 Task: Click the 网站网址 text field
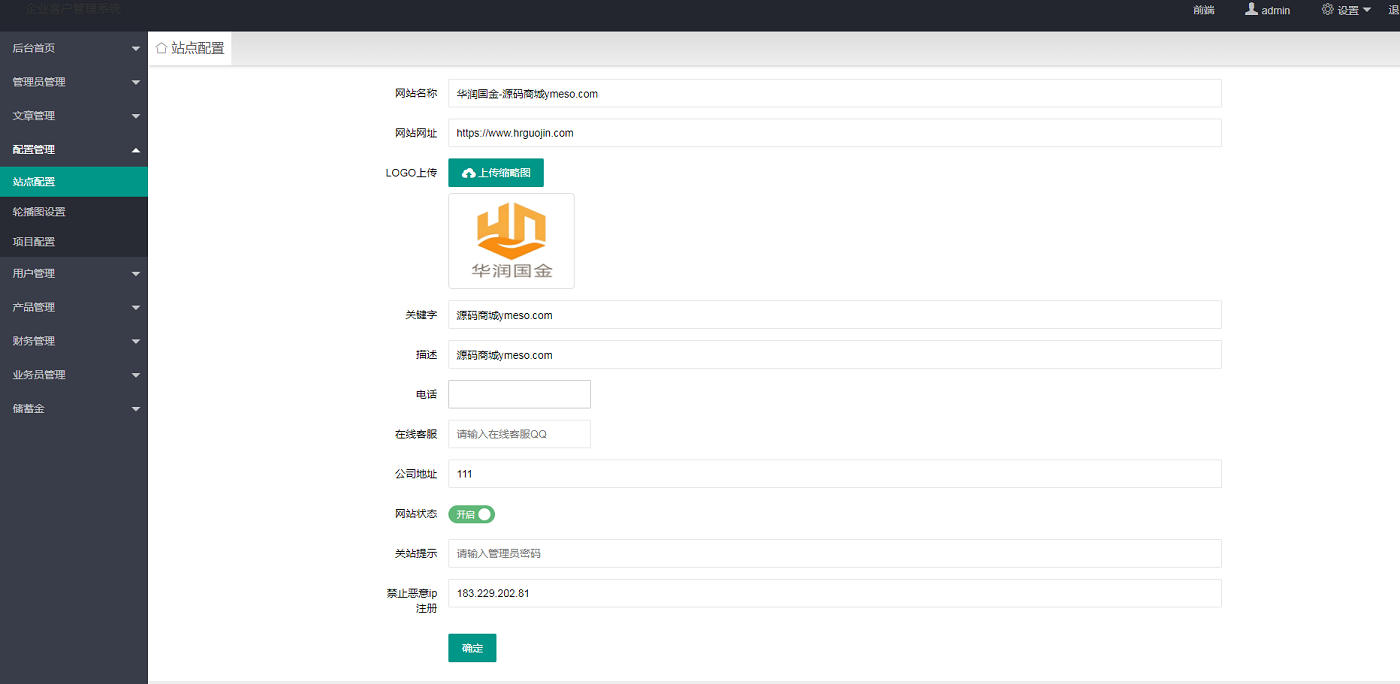pyautogui.click(x=834, y=133)
